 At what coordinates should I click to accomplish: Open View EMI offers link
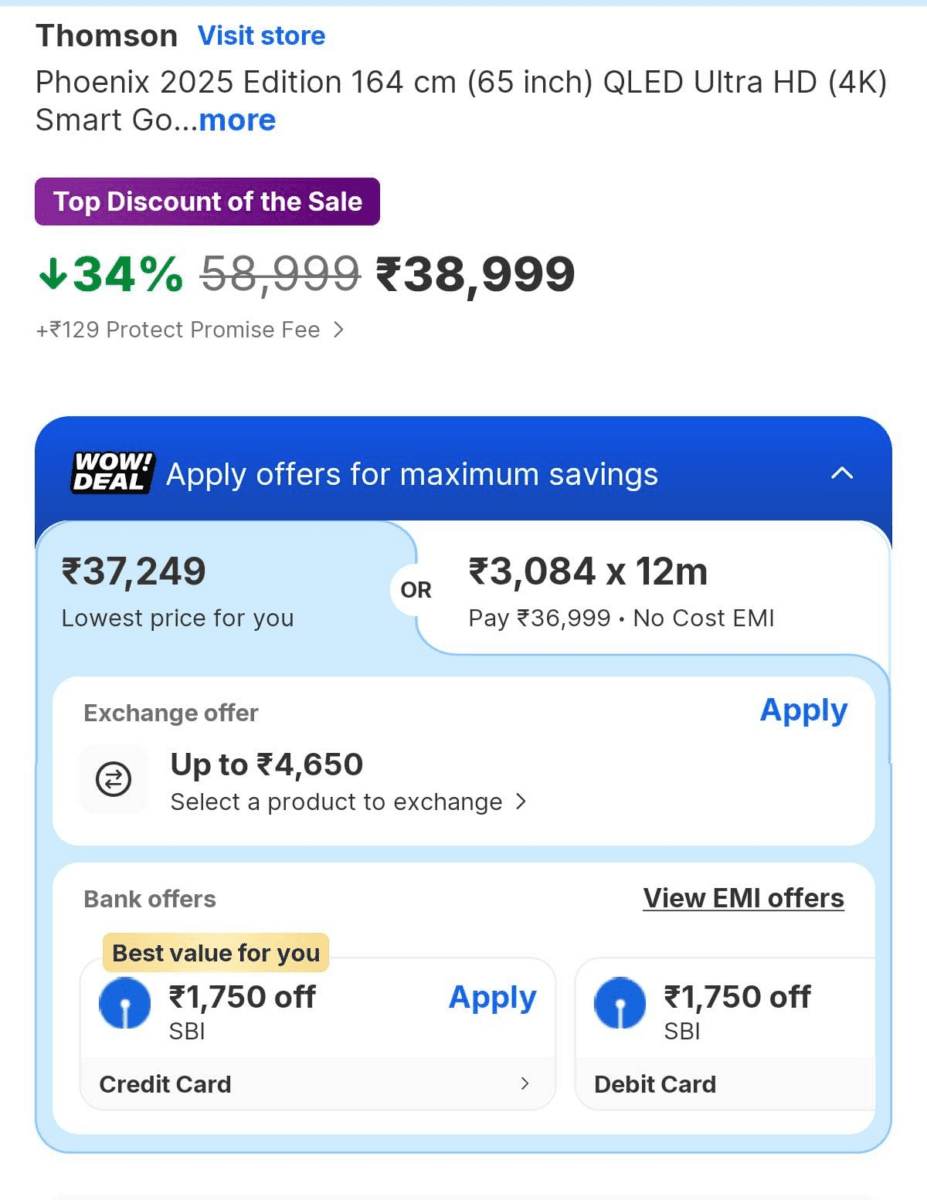743,898
